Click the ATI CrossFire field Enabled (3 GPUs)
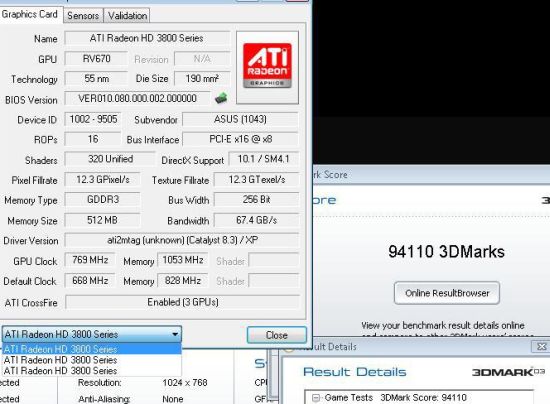 pyautogui.click(x=182, y=302)
